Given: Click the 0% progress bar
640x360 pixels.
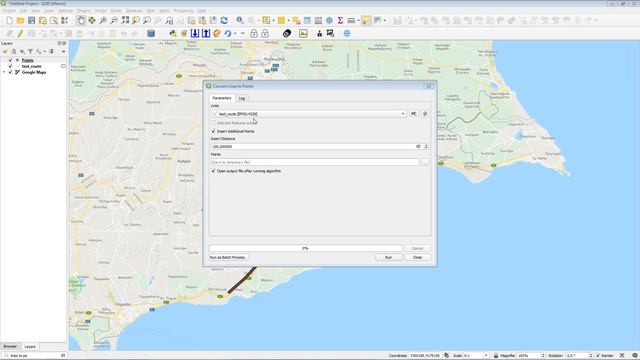Looking at the screenshot, I should click(305, 248).
